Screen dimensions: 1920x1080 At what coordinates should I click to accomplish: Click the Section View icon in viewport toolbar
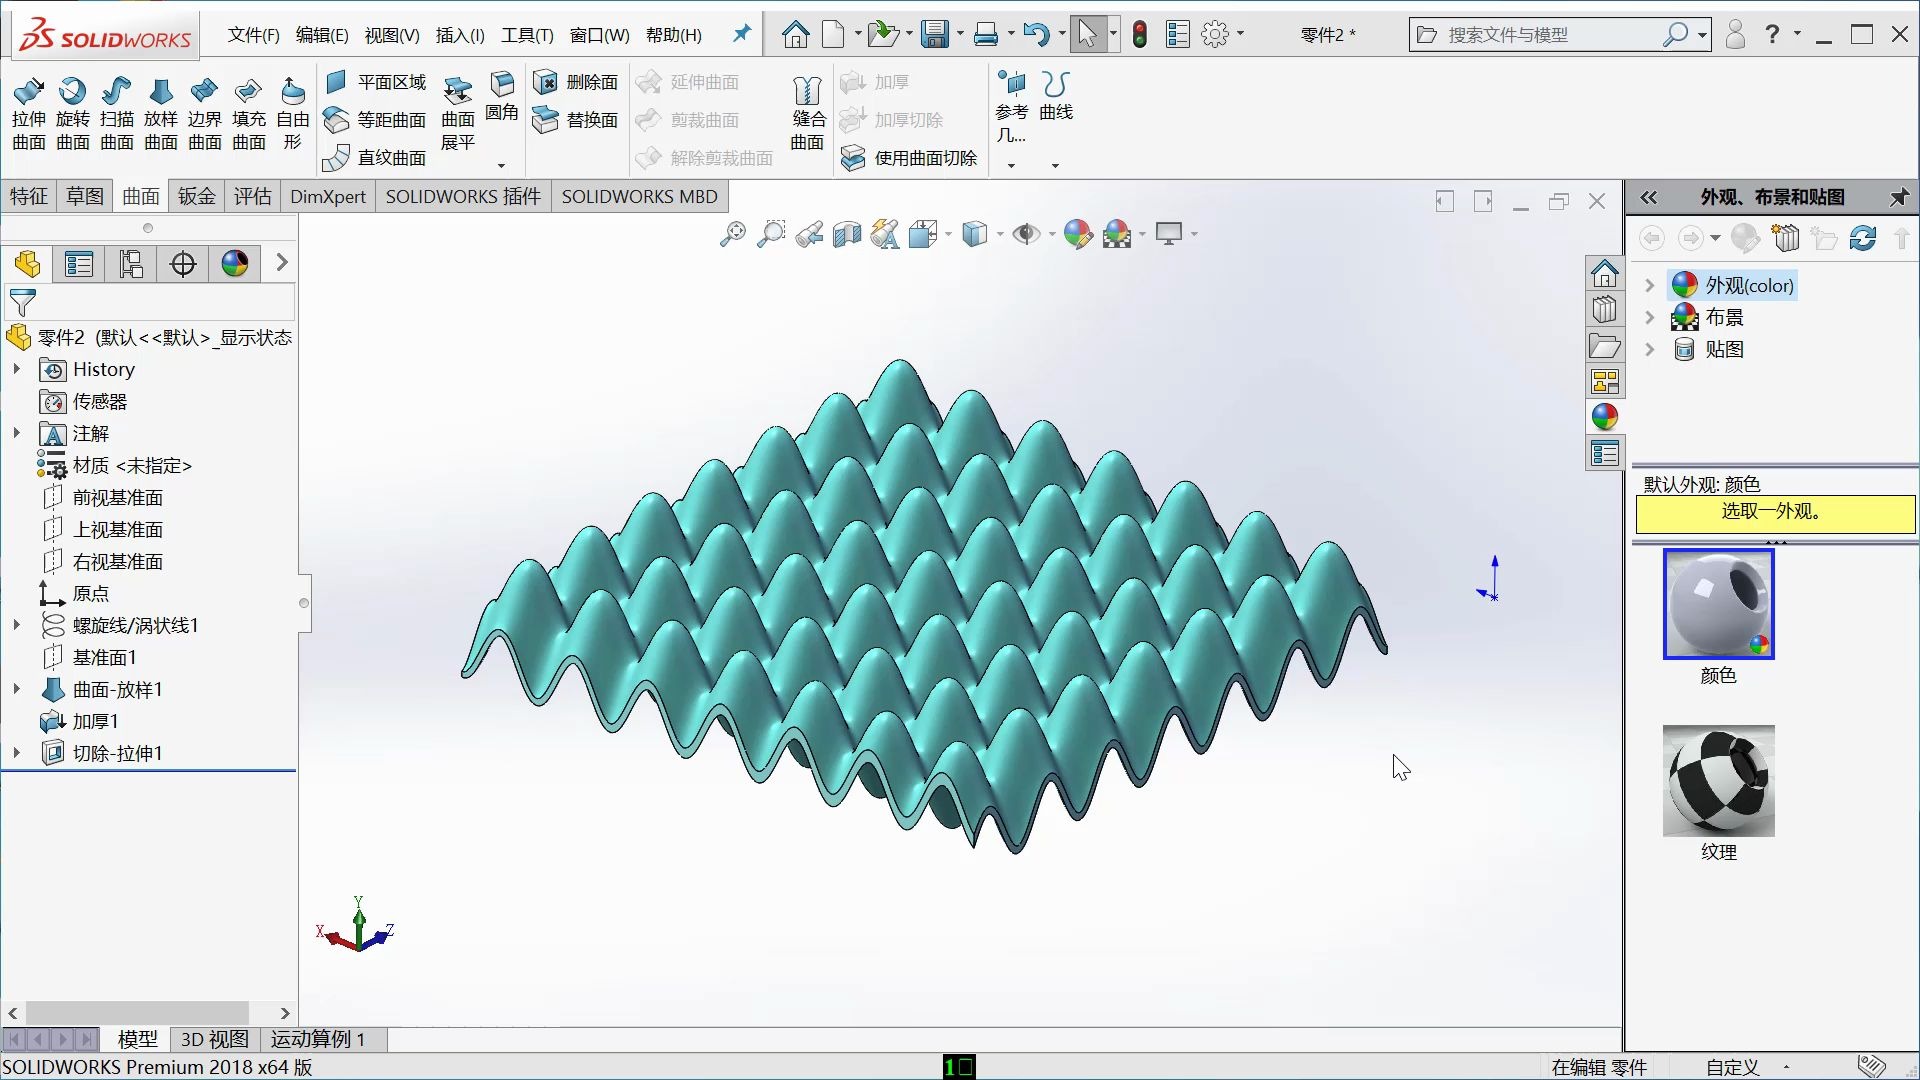click(x=847, y=234)
